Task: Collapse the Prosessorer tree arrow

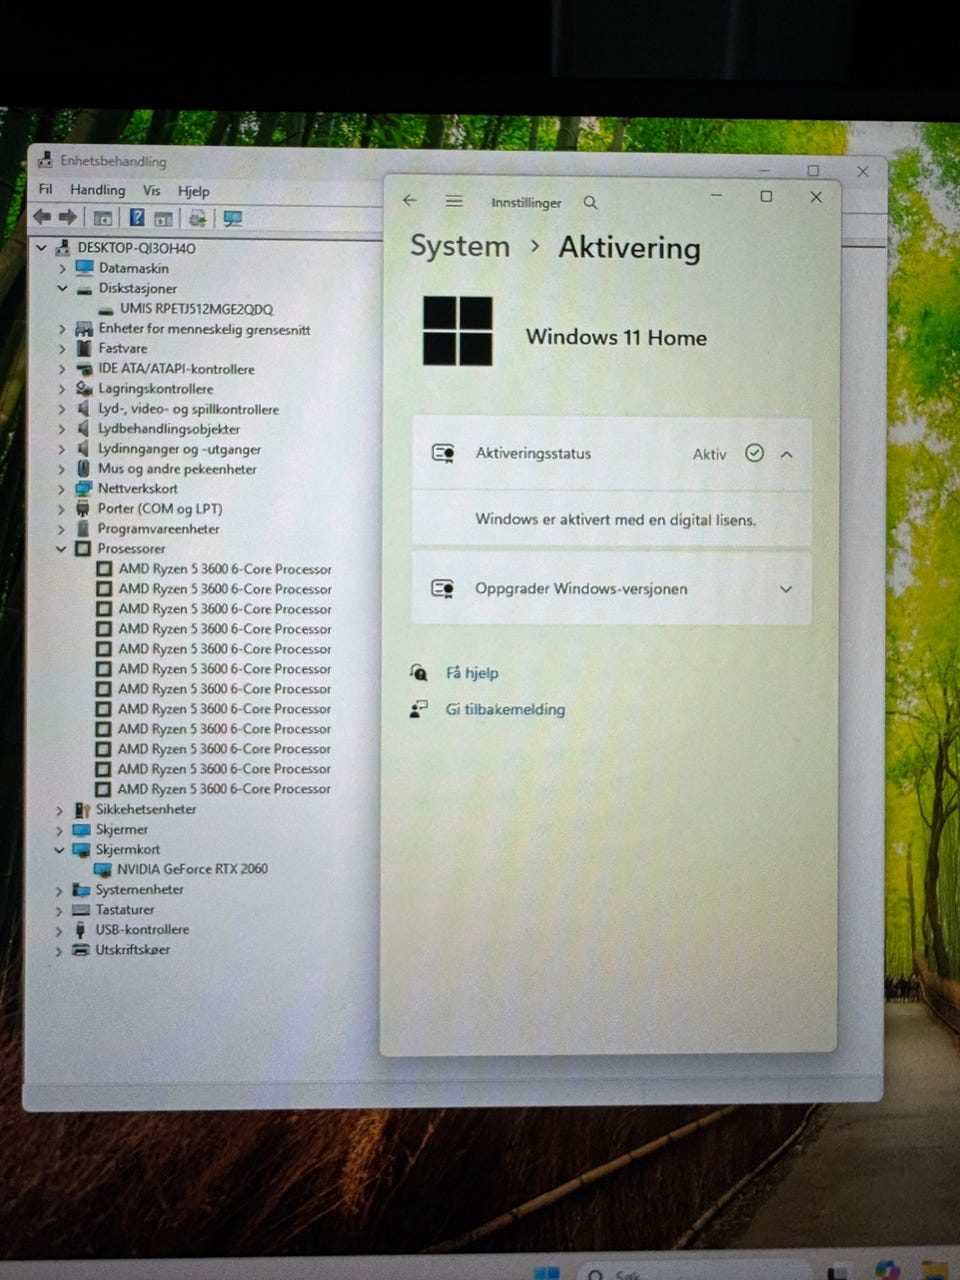Action: 61,549
